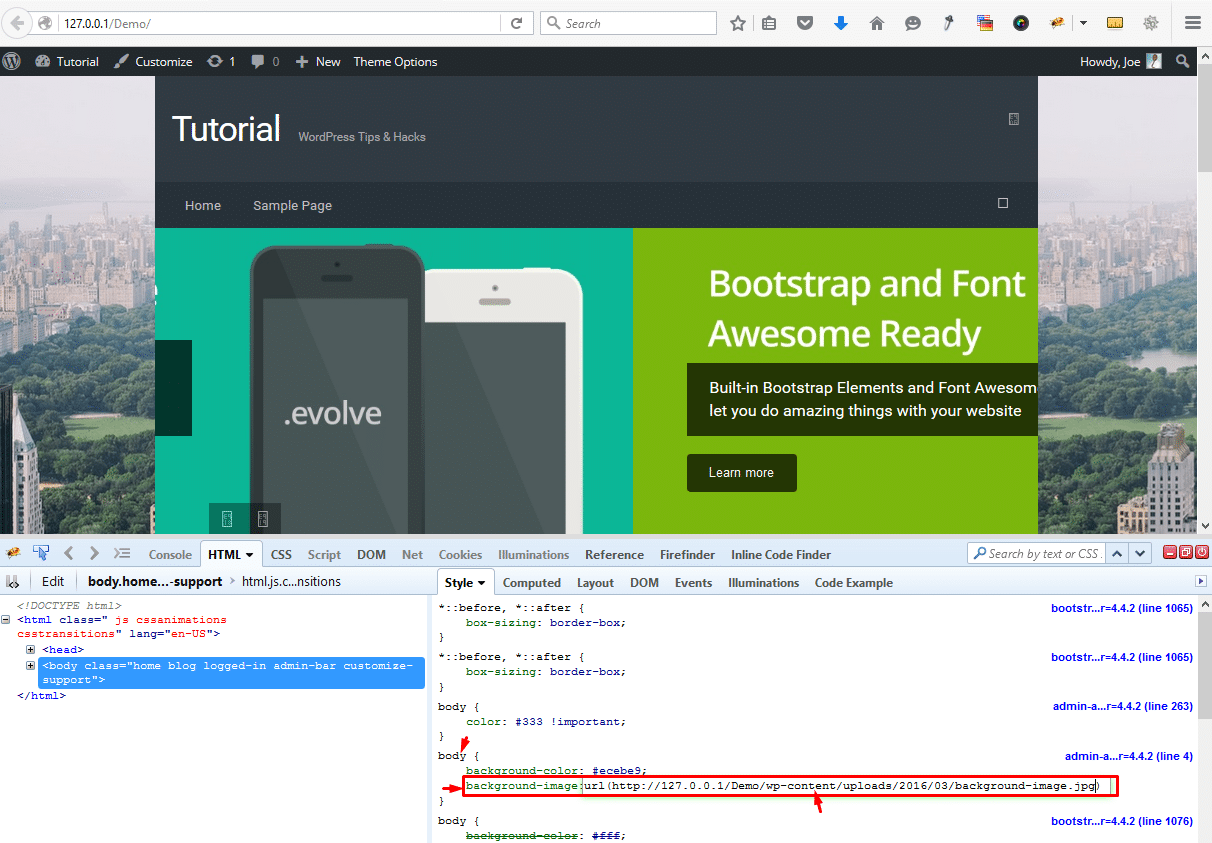The height and width of the screenshot is (843, 1212).
Task: Expand the head node
Action: coord(31,650)
